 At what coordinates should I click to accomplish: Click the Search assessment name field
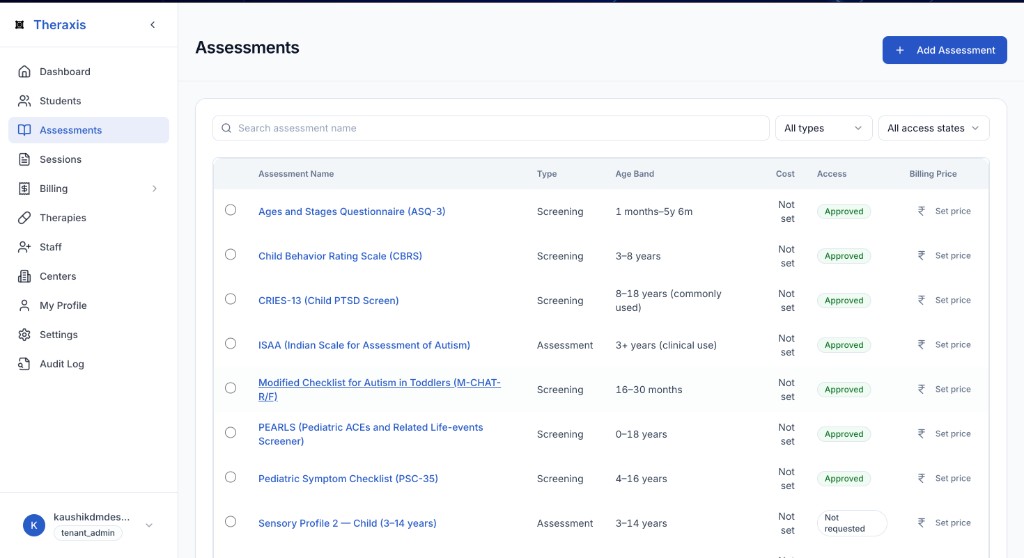click(490, 128)
